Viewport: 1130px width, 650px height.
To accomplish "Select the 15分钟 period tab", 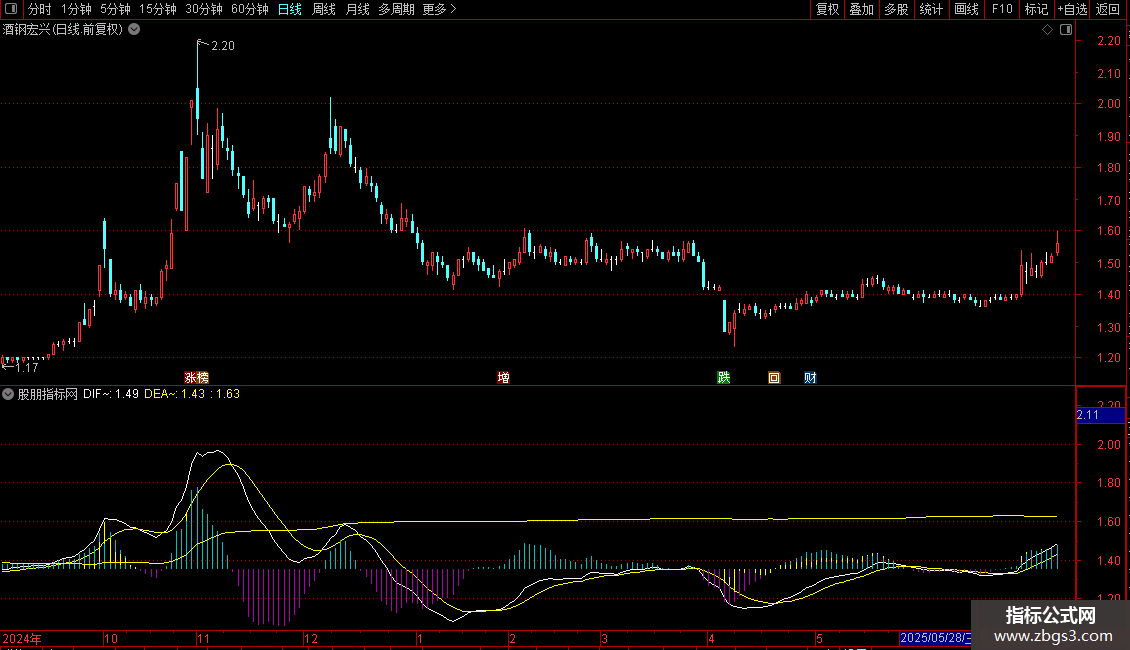I will (x=158, y=9).
